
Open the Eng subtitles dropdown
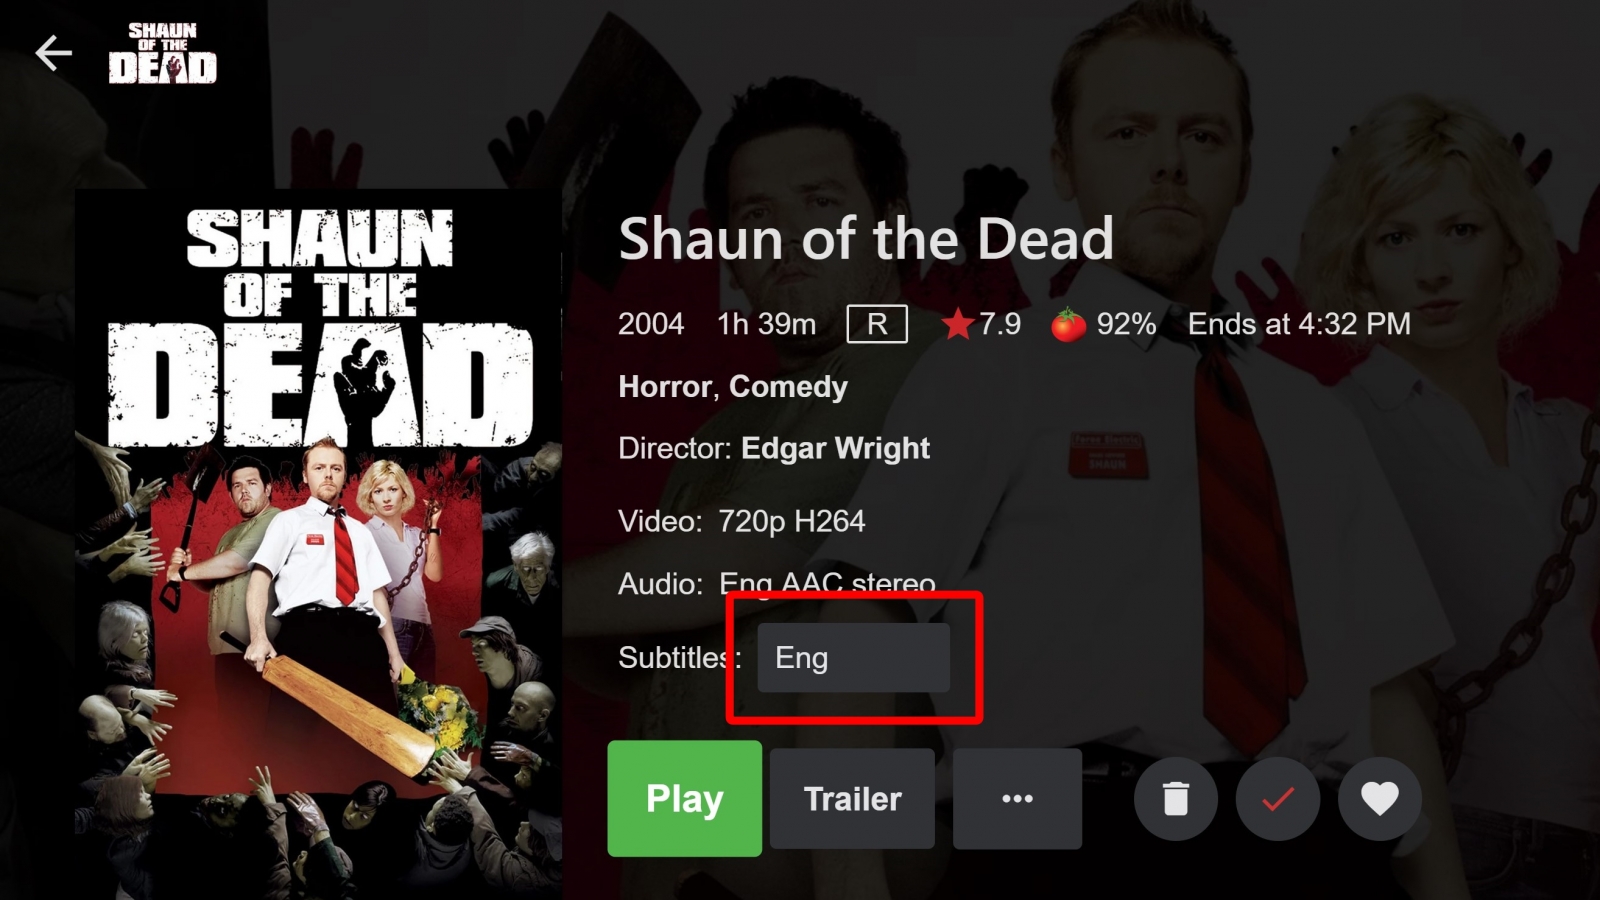tap(853, 658)
